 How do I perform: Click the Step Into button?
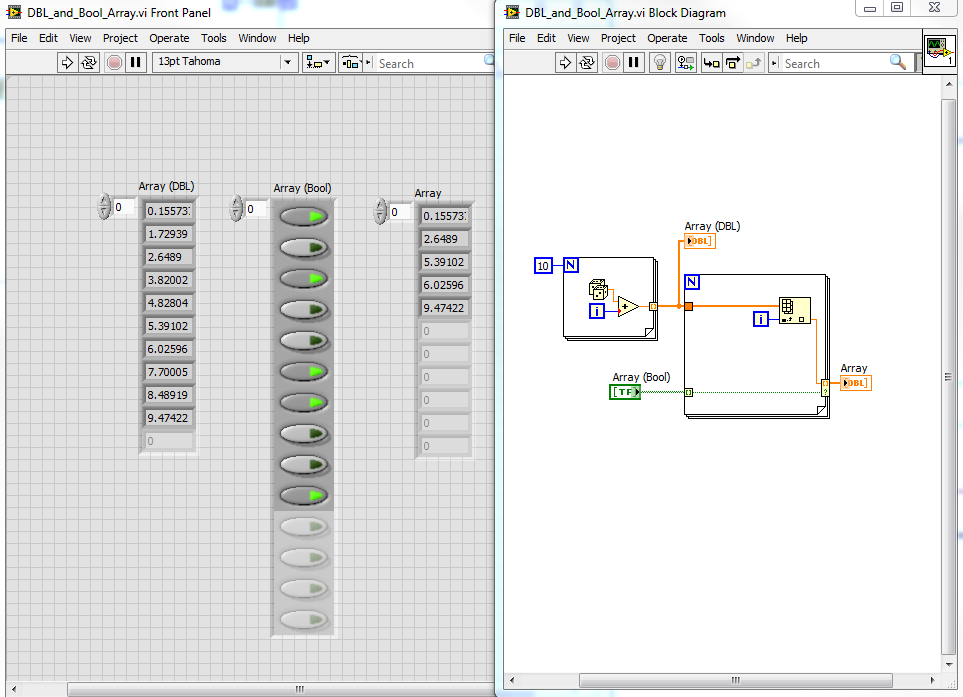[x=711, y=62]
